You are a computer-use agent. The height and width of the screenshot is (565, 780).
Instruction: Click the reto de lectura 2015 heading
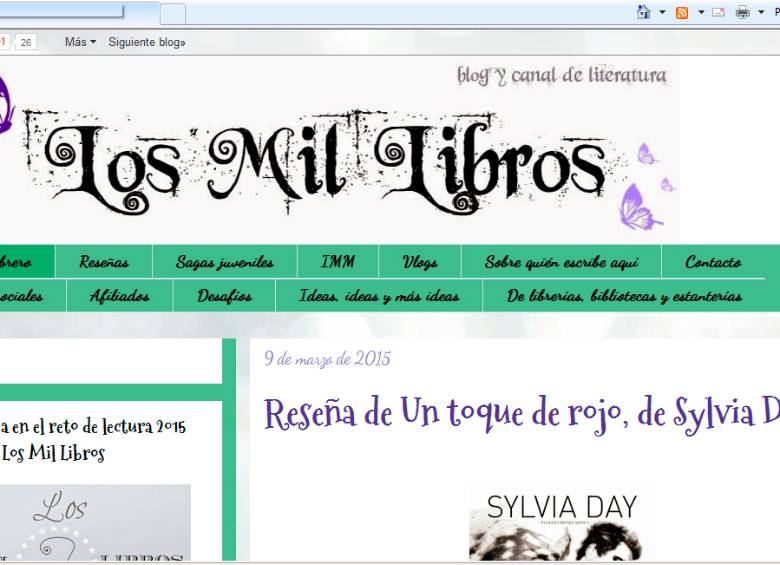coord(93,440)
